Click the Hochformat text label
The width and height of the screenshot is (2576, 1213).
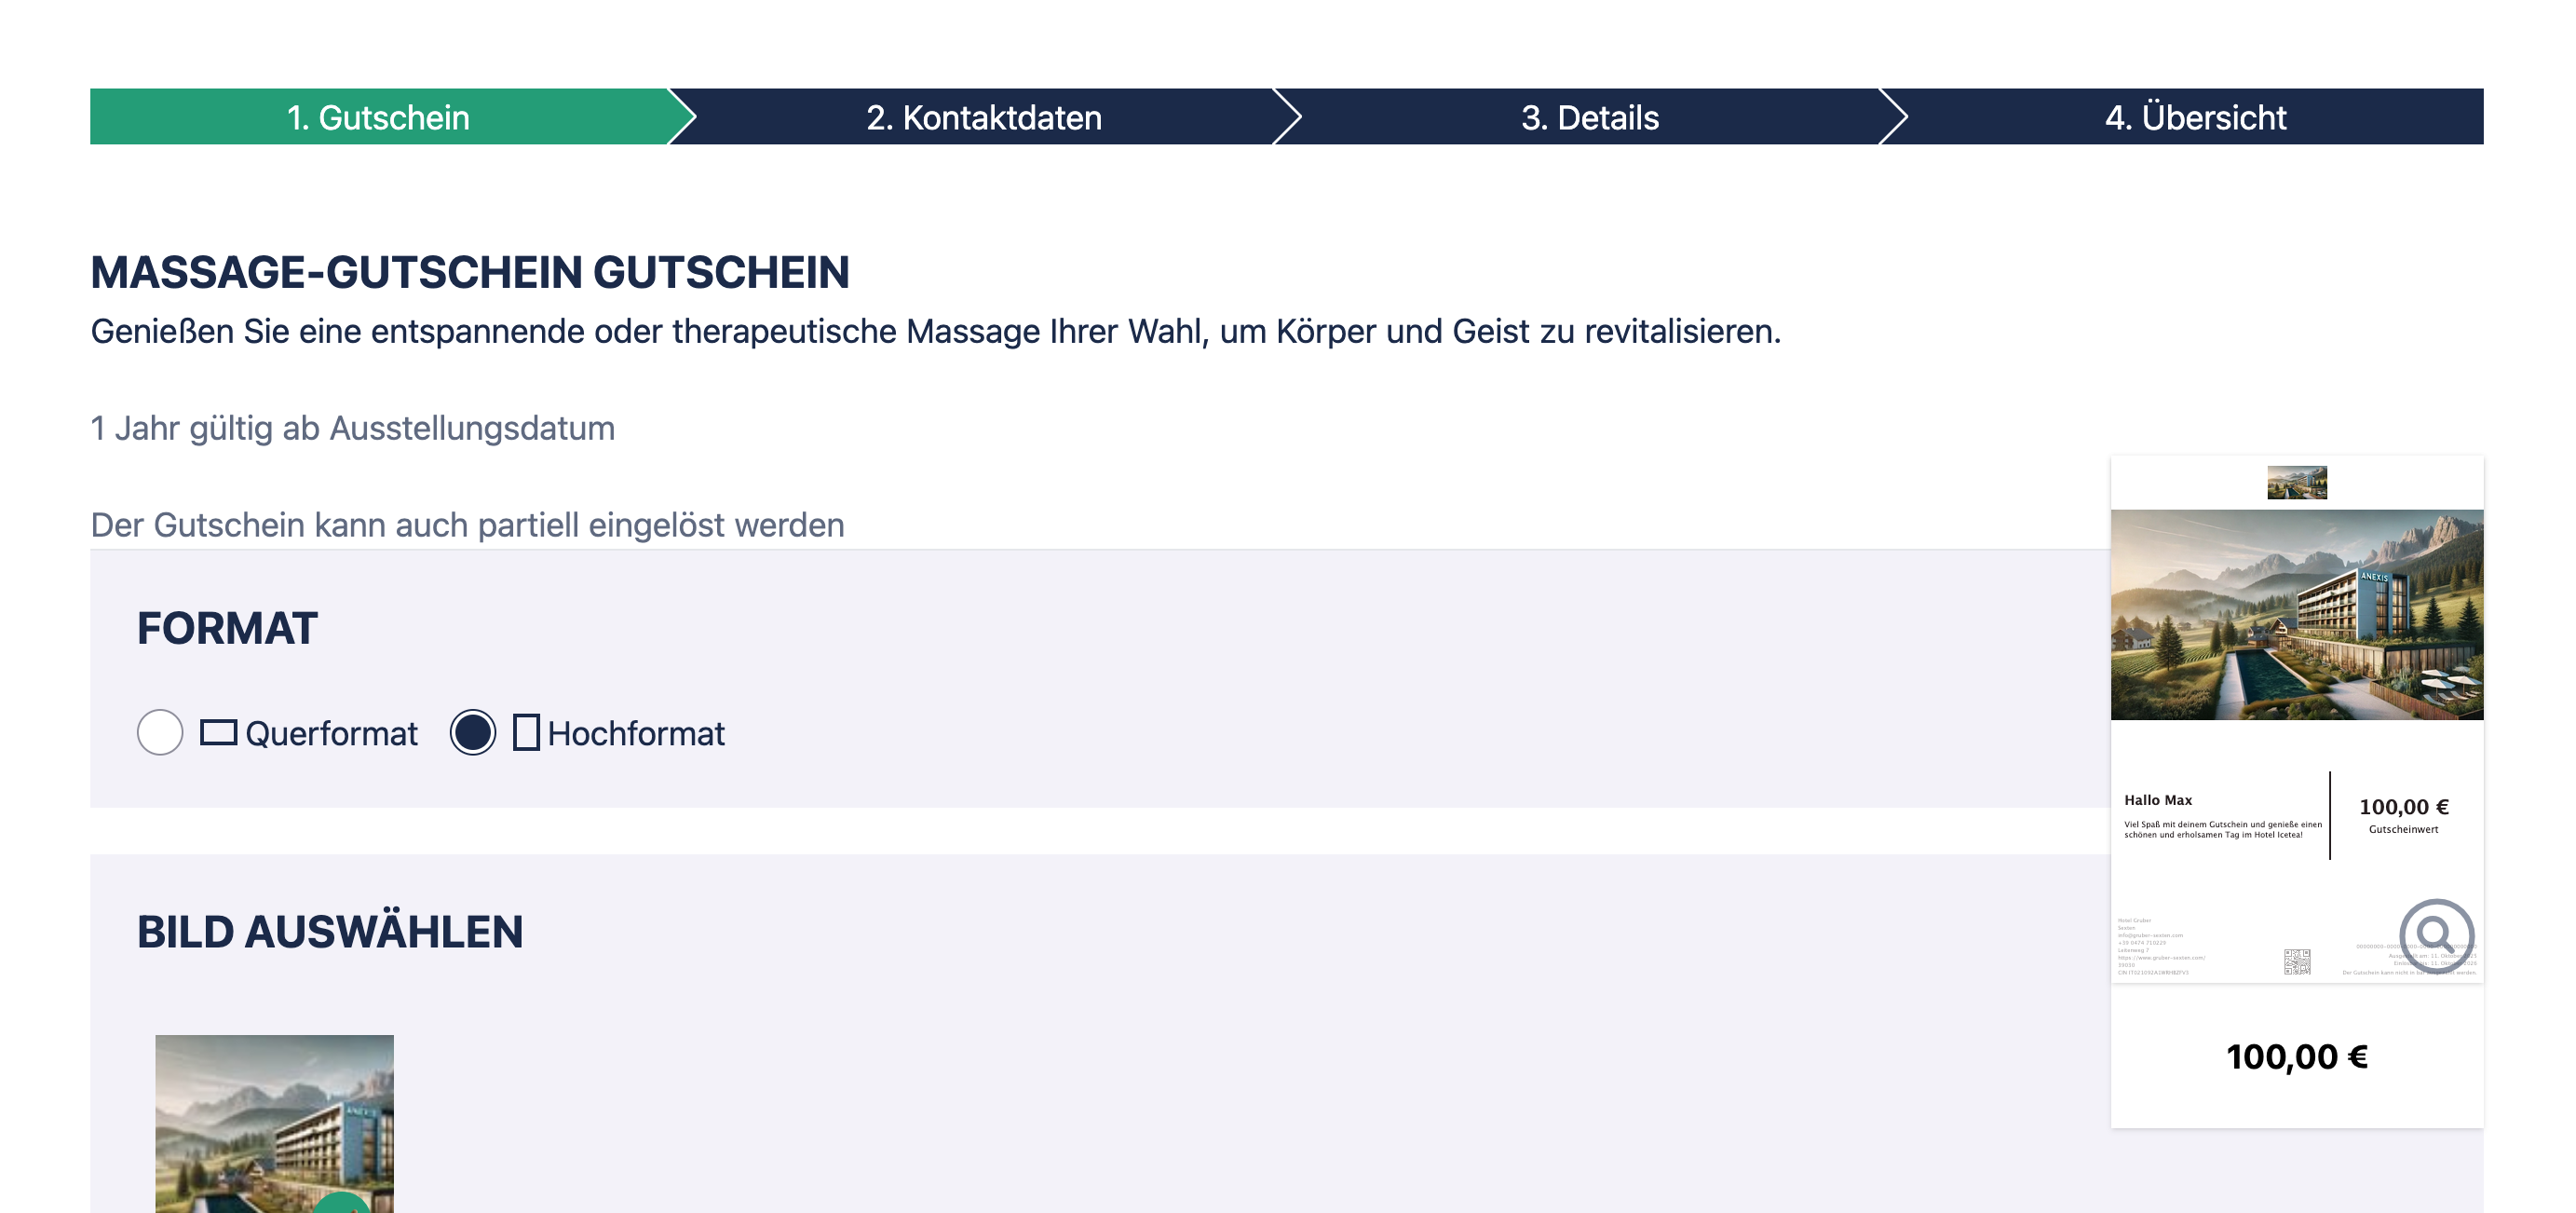point(636,734)
